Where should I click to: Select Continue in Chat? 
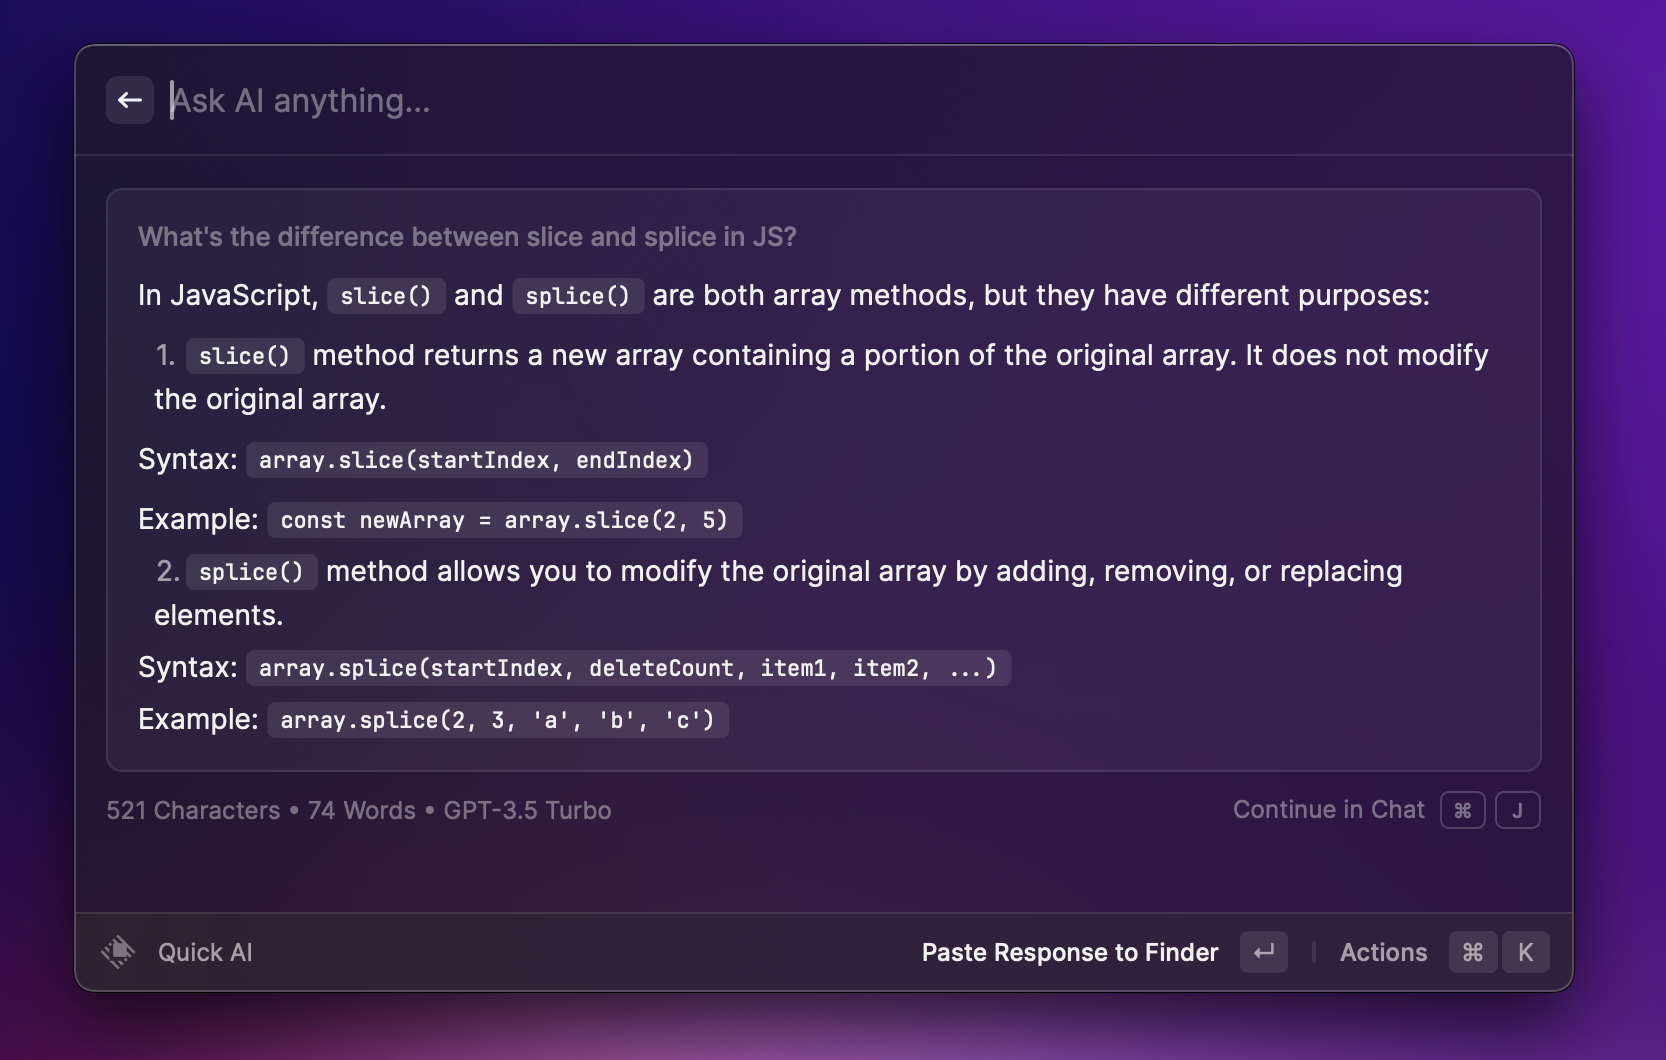[1328, 810]
